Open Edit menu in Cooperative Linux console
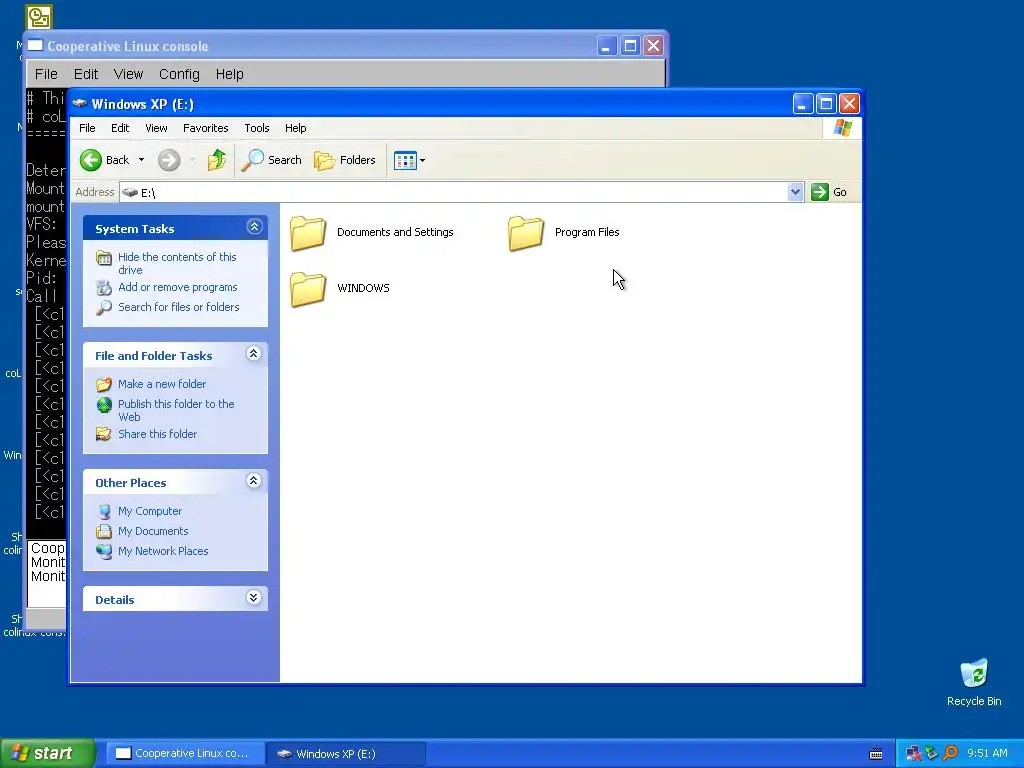The width and height of the screenshot is (1024, 768). tap(86, 74)
